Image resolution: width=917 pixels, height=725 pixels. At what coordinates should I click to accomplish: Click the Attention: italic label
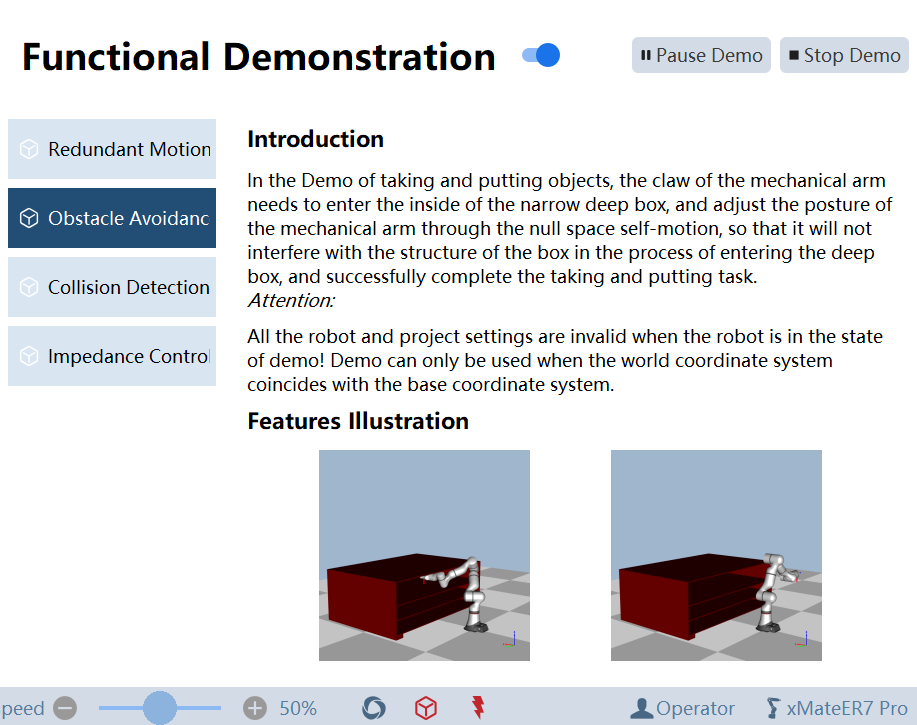coord(291,301)
